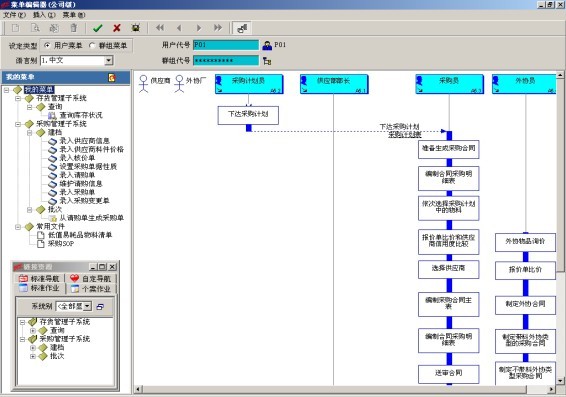
Task: Click the 下达采购计划 box in diagram
Action: pos(248,115)
